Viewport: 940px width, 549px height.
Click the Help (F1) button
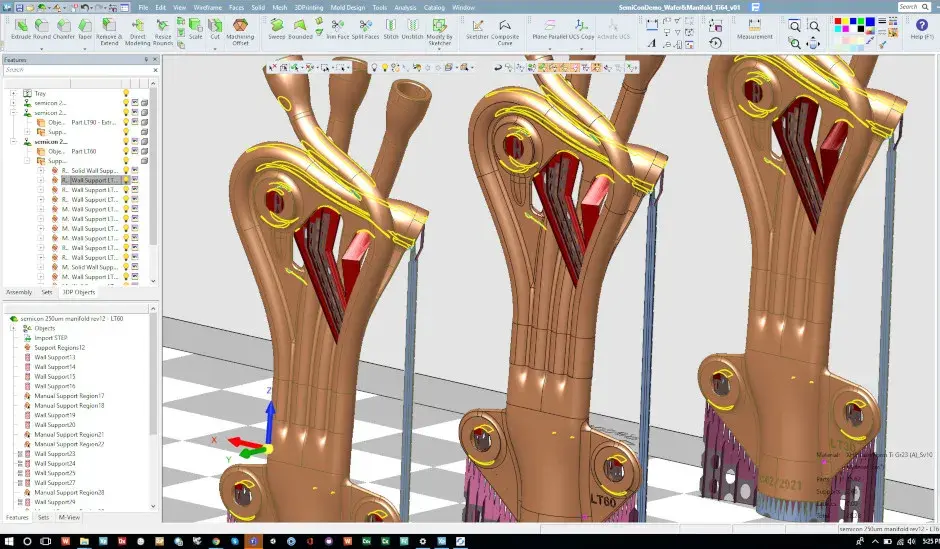click(921, 29)
